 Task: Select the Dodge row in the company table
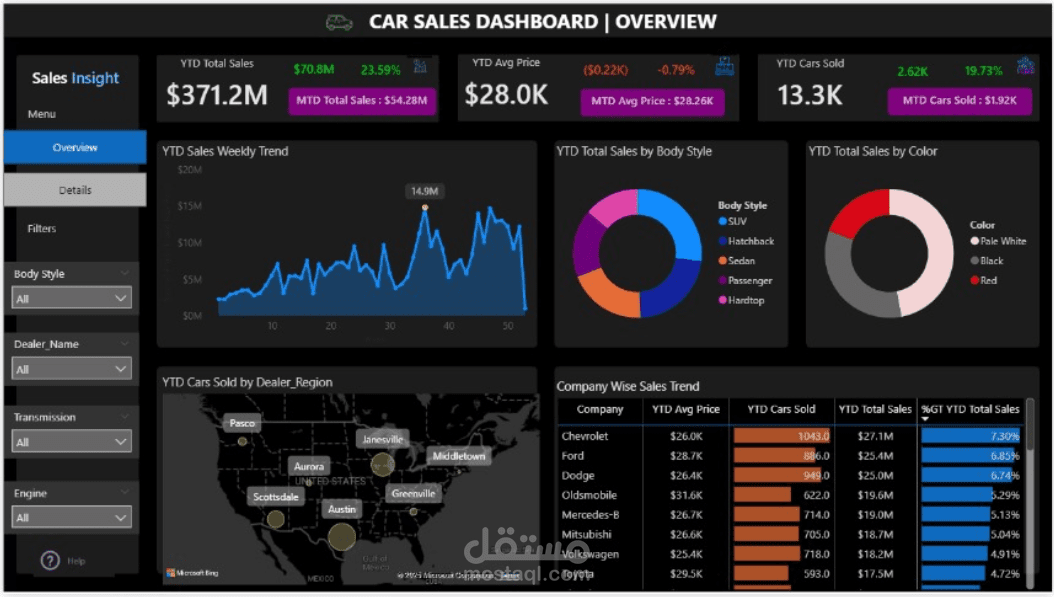[x=790, y=475]
